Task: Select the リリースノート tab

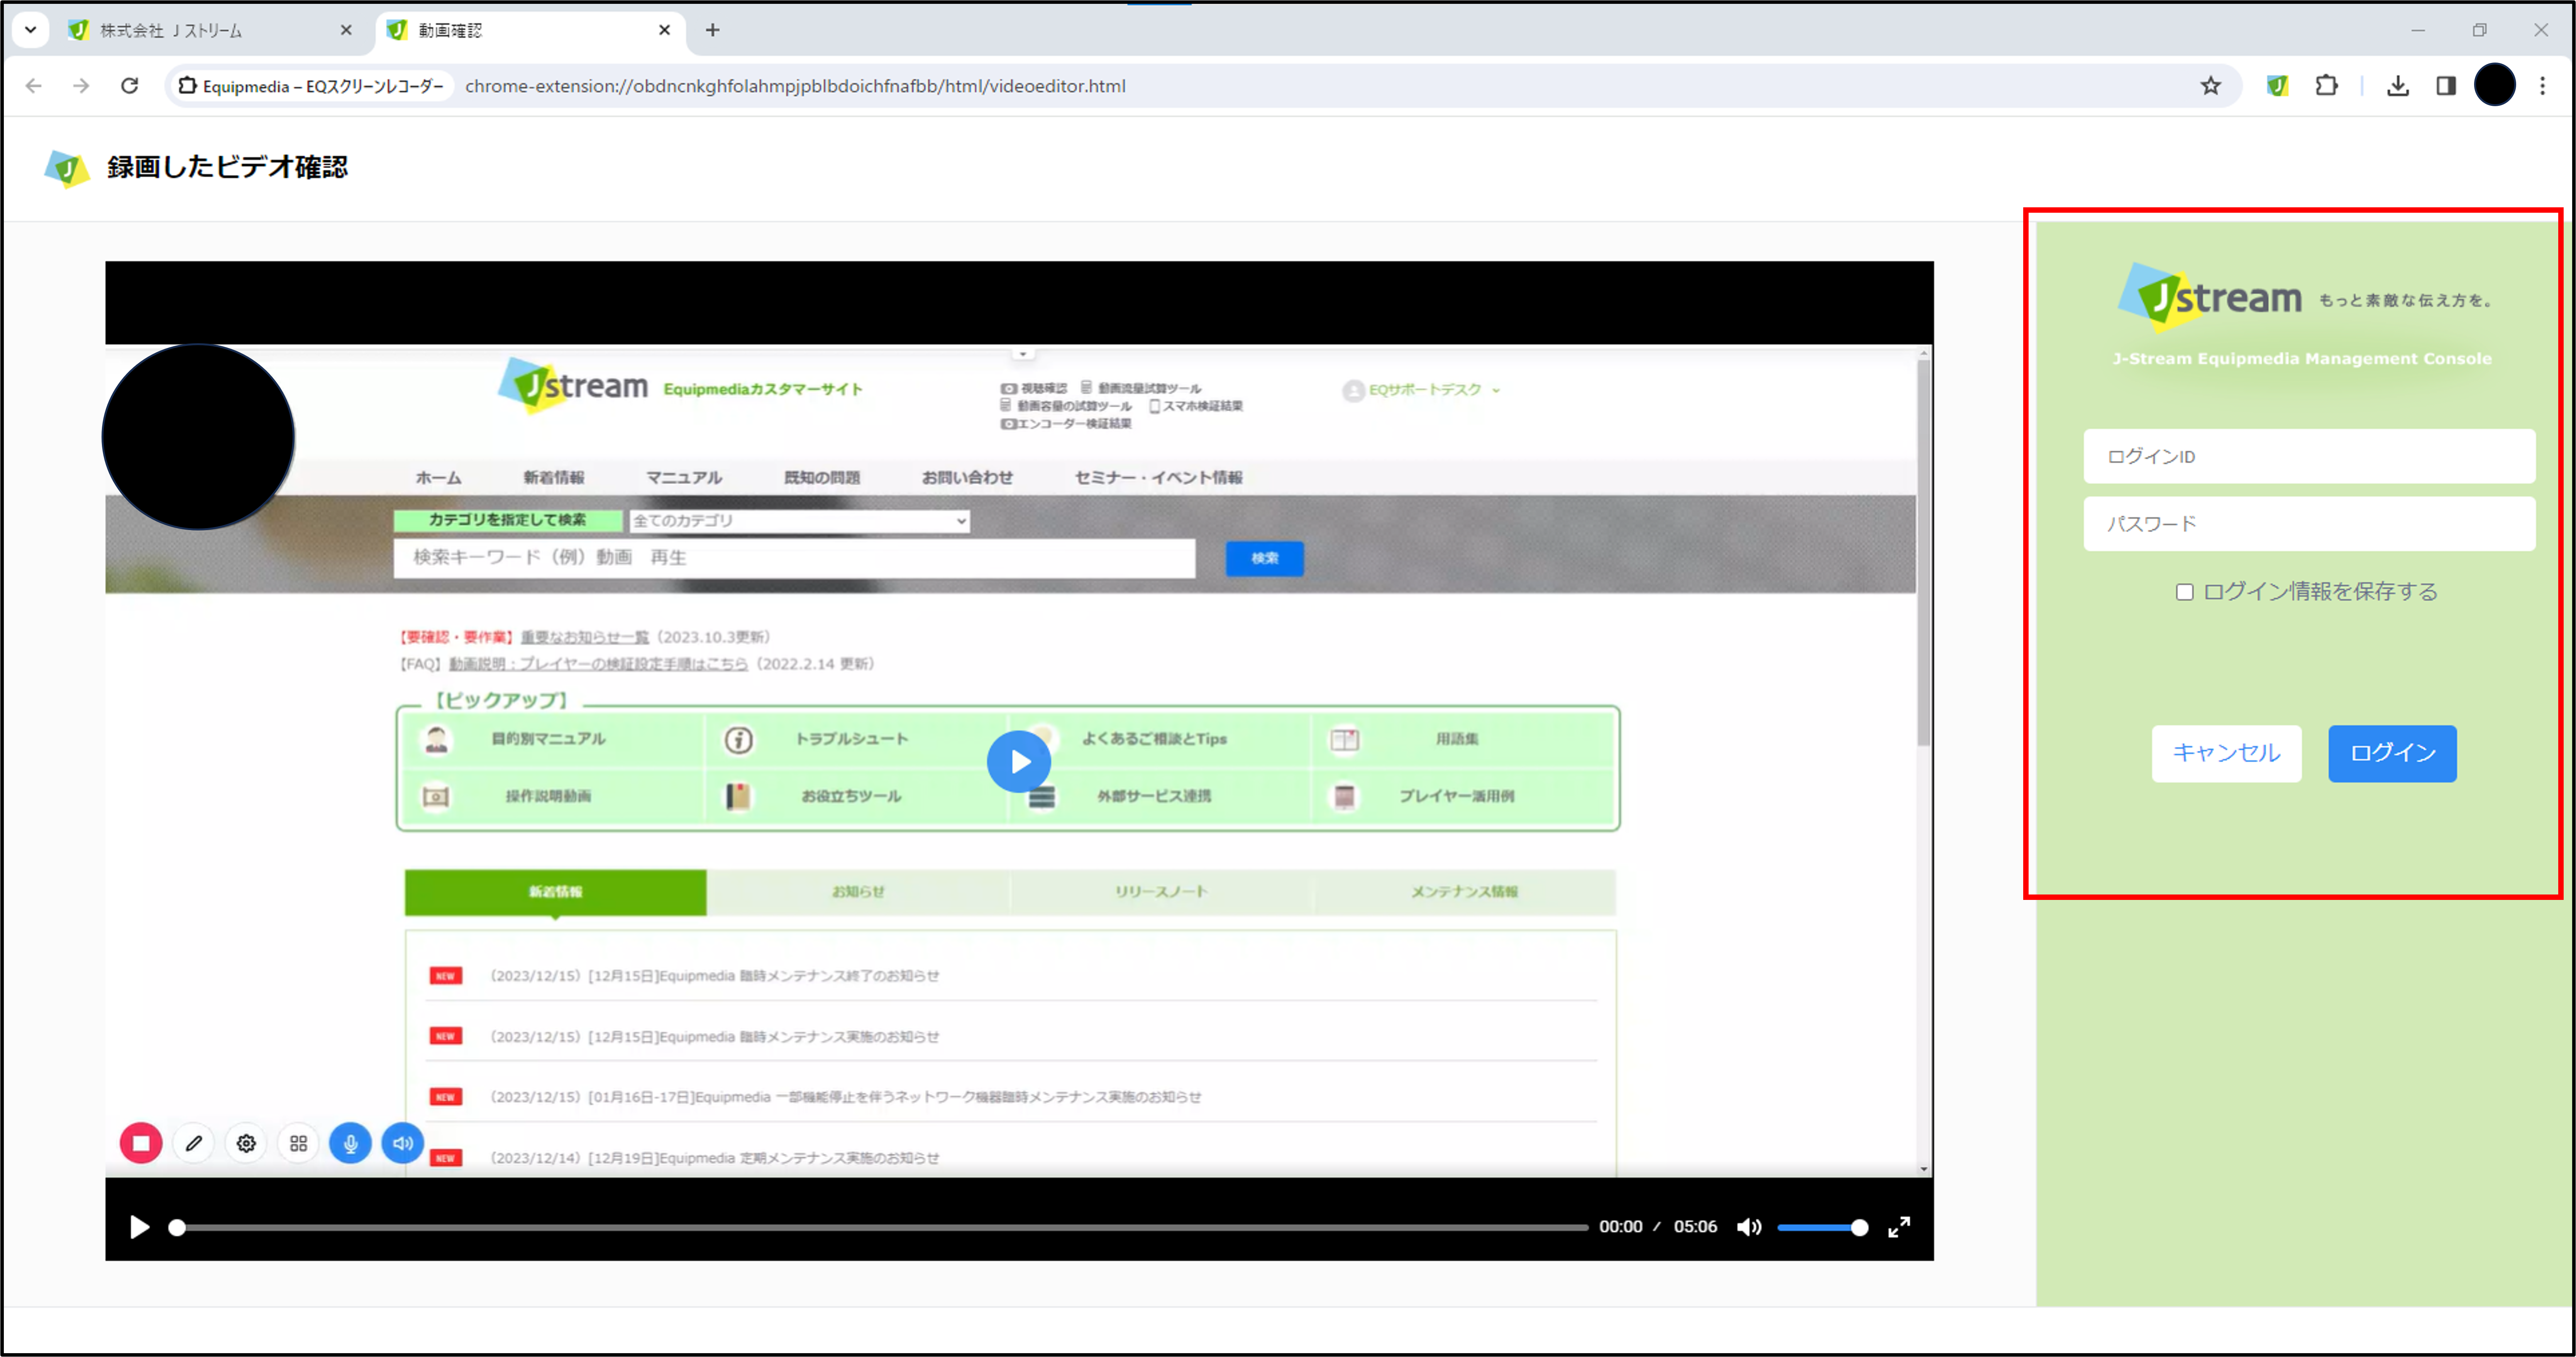Action: [1161, 892]
